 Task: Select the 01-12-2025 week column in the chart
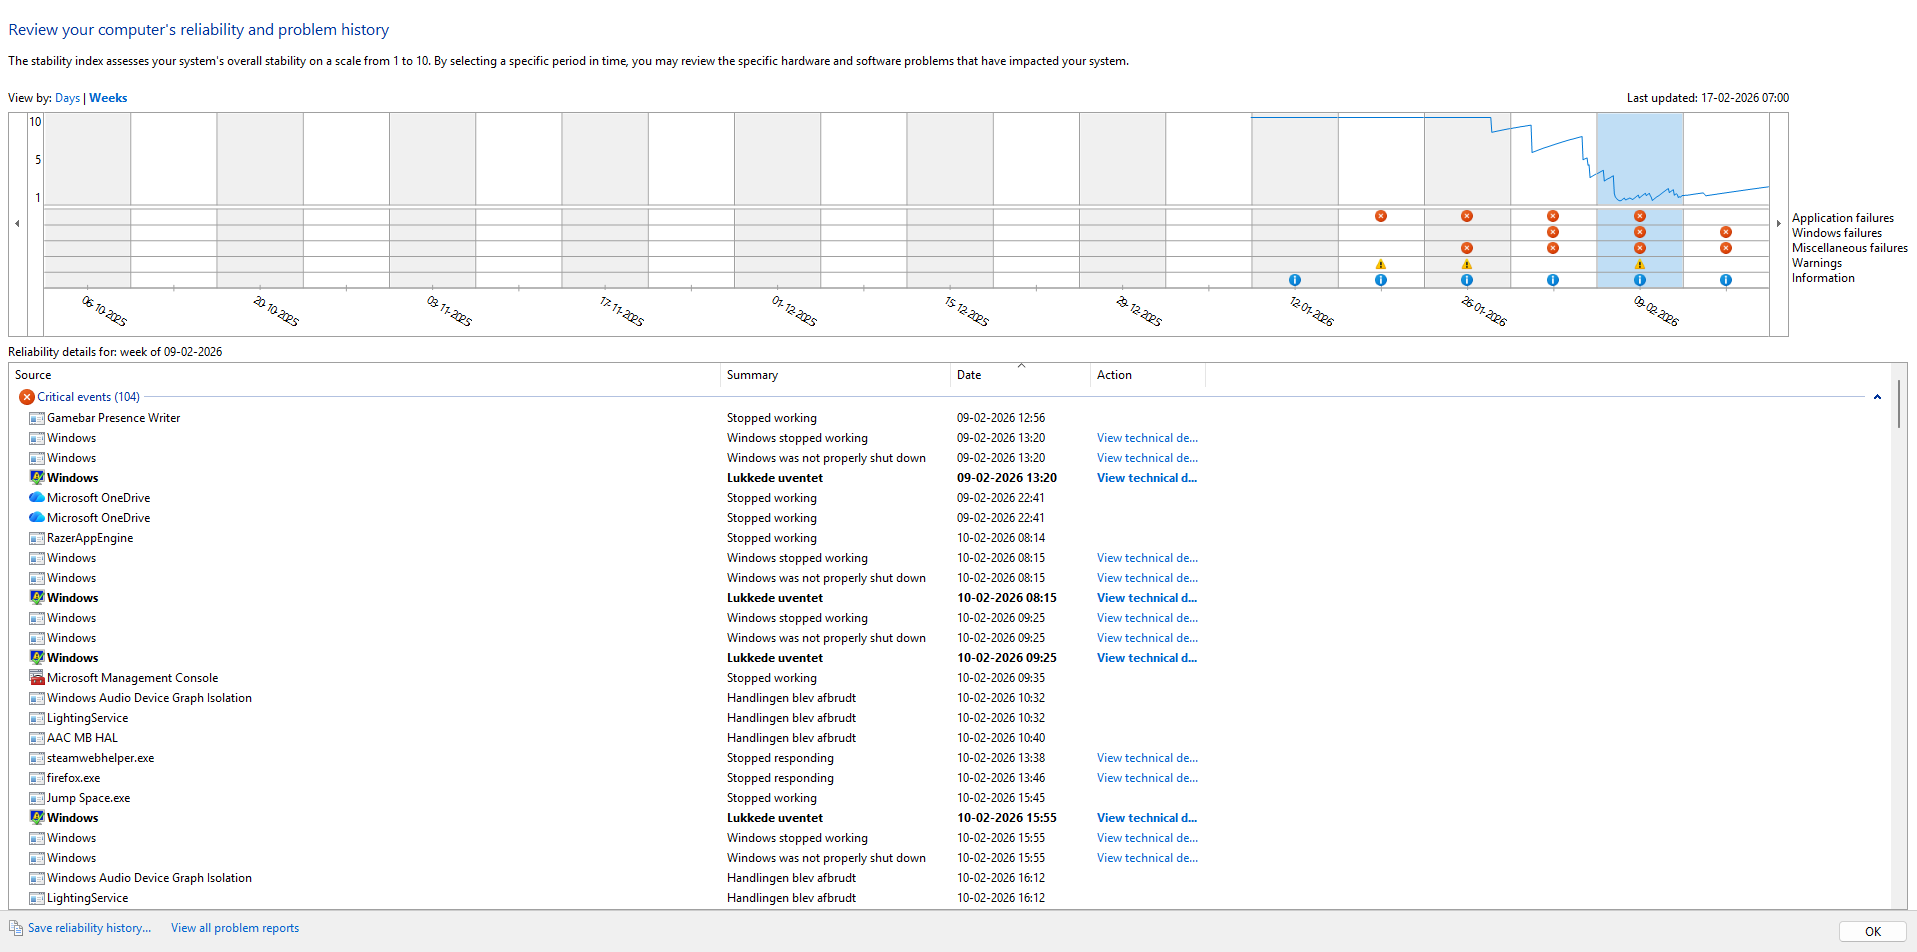pos(777,200)
